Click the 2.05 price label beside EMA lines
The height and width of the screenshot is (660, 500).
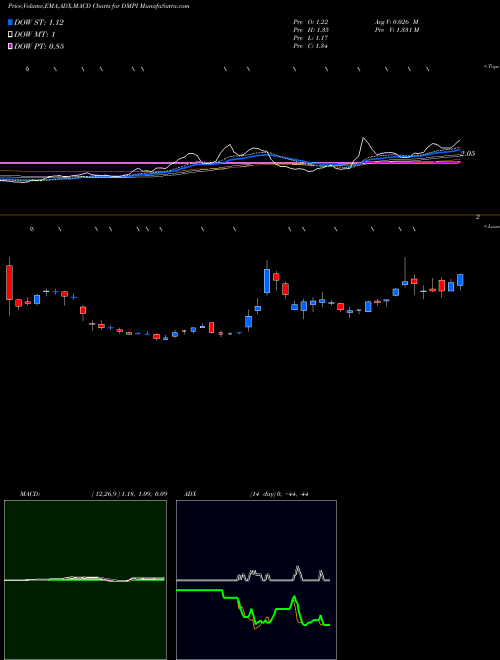coord(468,154)
